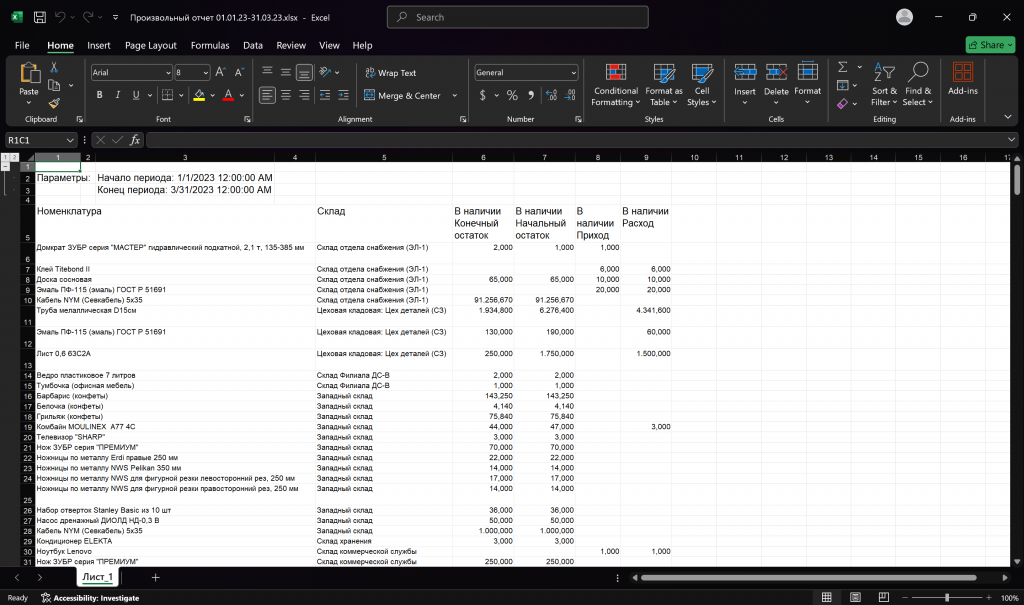The height and width of the screenshot is (605, 1024).
Task: Increase indent in Alignment group
Action: 344,95
